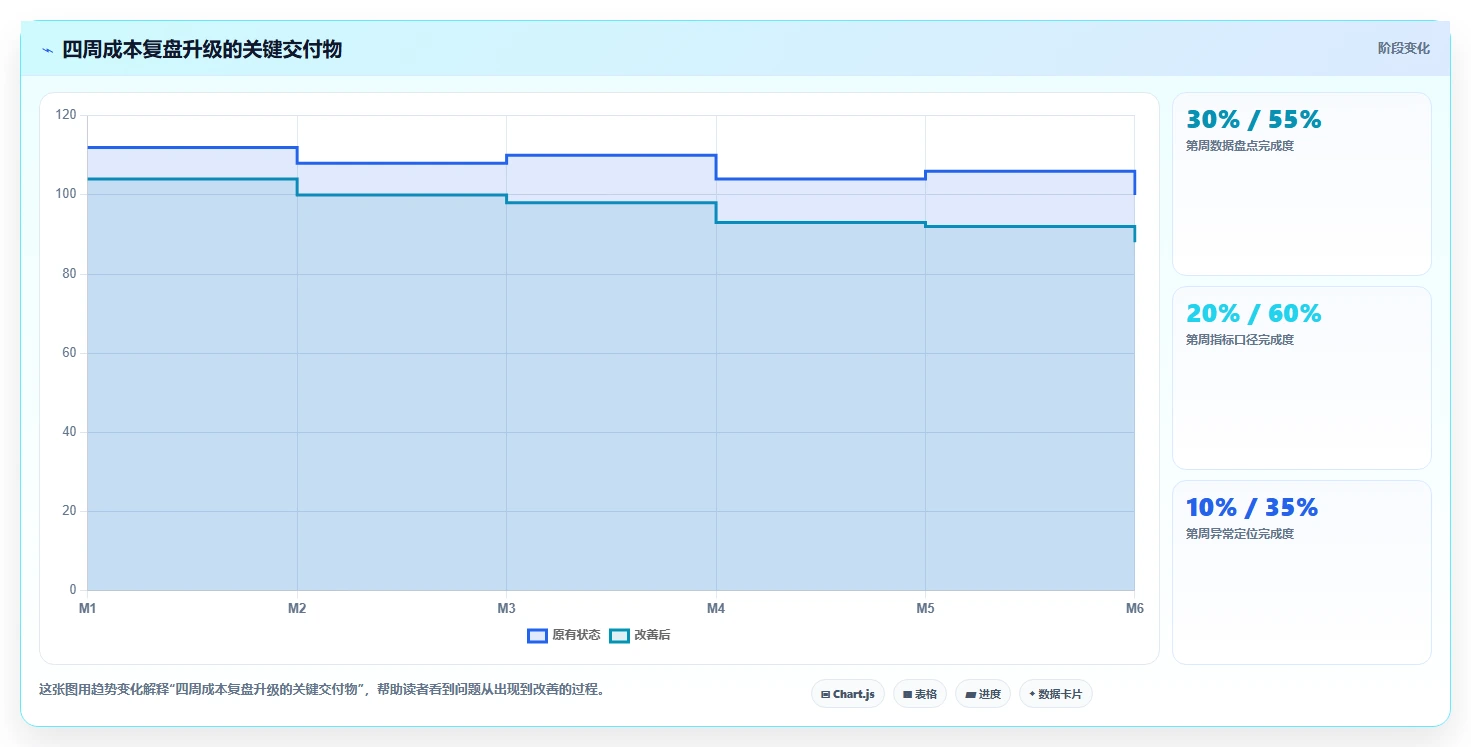This screenshot has height=747, width=1471.
Task: Click the 第周异常定位完成度 card label
Action: coord(1240,534)
